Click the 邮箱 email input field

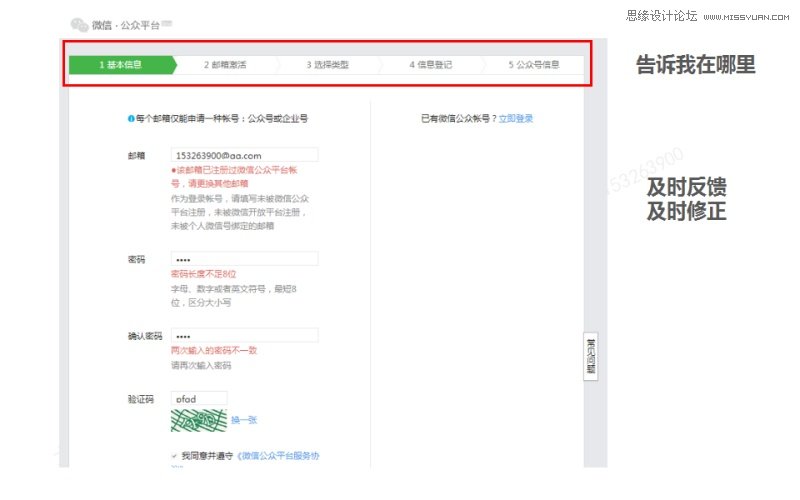[244, 155]
